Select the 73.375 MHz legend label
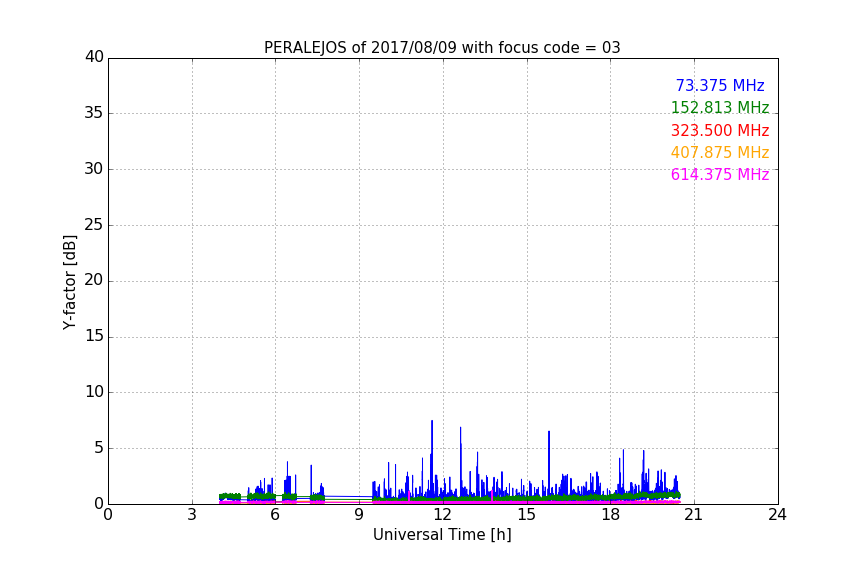This screenshot has height=576, width=864. tap(720, 85)
